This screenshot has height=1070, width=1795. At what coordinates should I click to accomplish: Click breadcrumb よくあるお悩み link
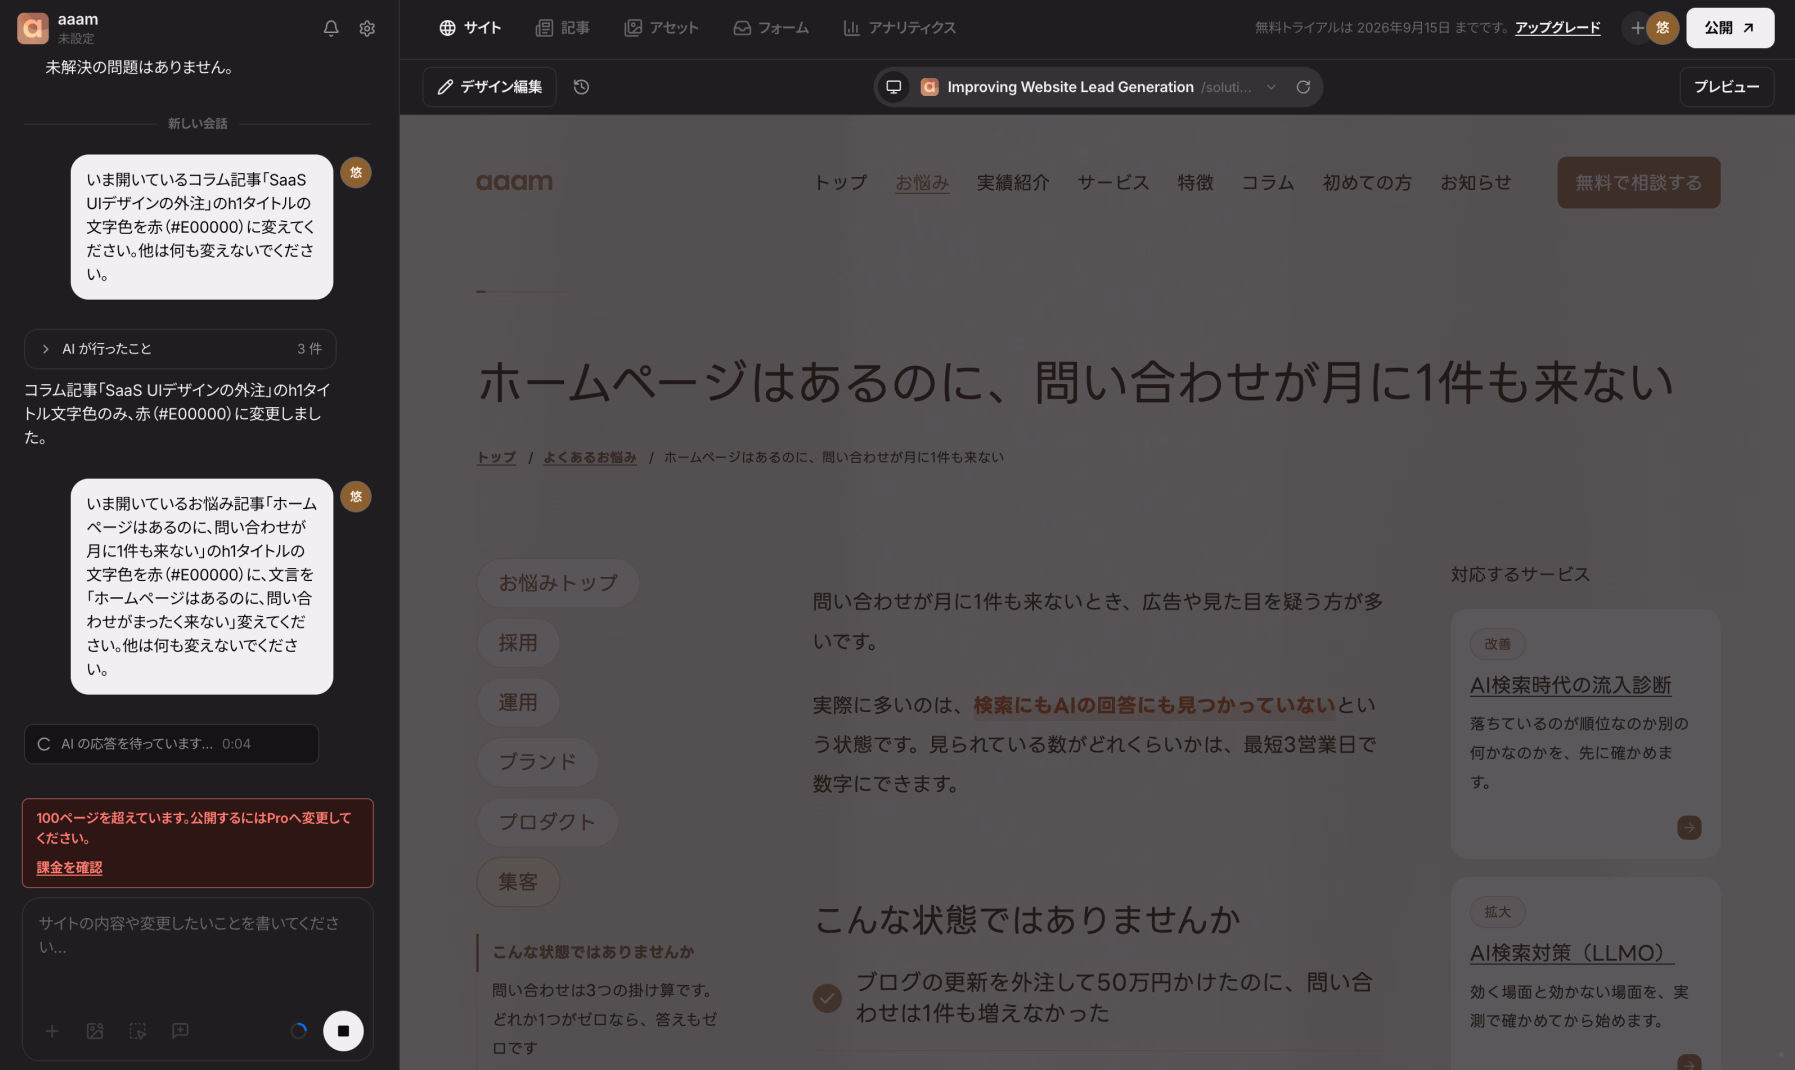pos(590,457)
